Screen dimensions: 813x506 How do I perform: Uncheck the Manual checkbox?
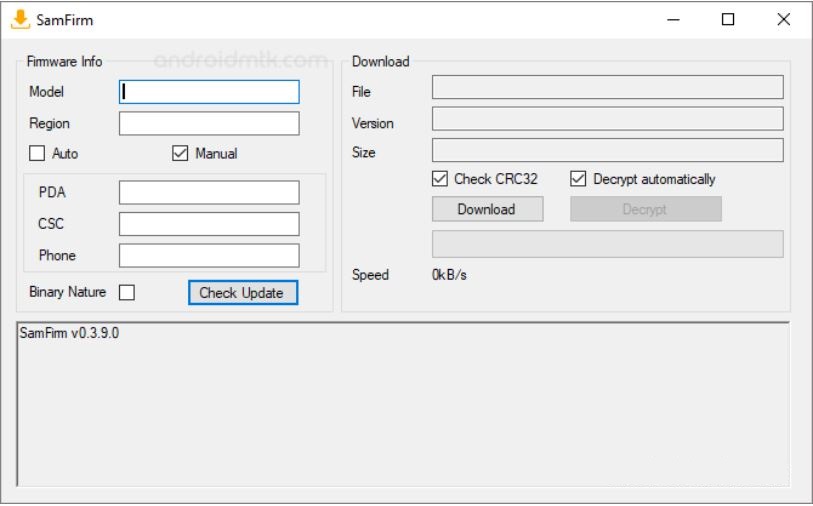click(180, 153)
